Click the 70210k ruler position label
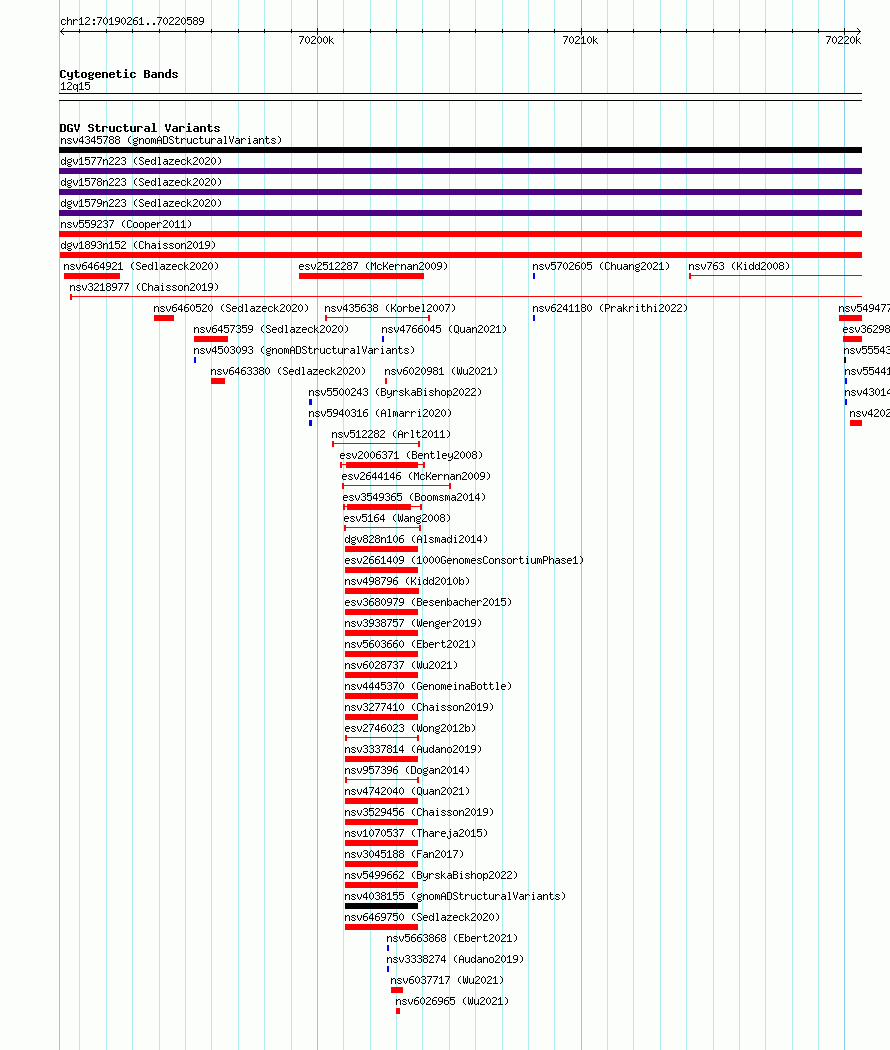890x1050 pixels. pos(580,40)
